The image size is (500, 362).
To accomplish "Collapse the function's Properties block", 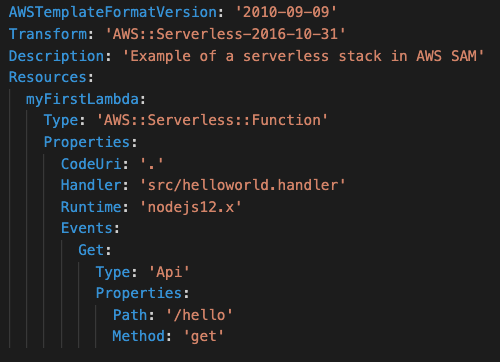I will coord(87,142).
